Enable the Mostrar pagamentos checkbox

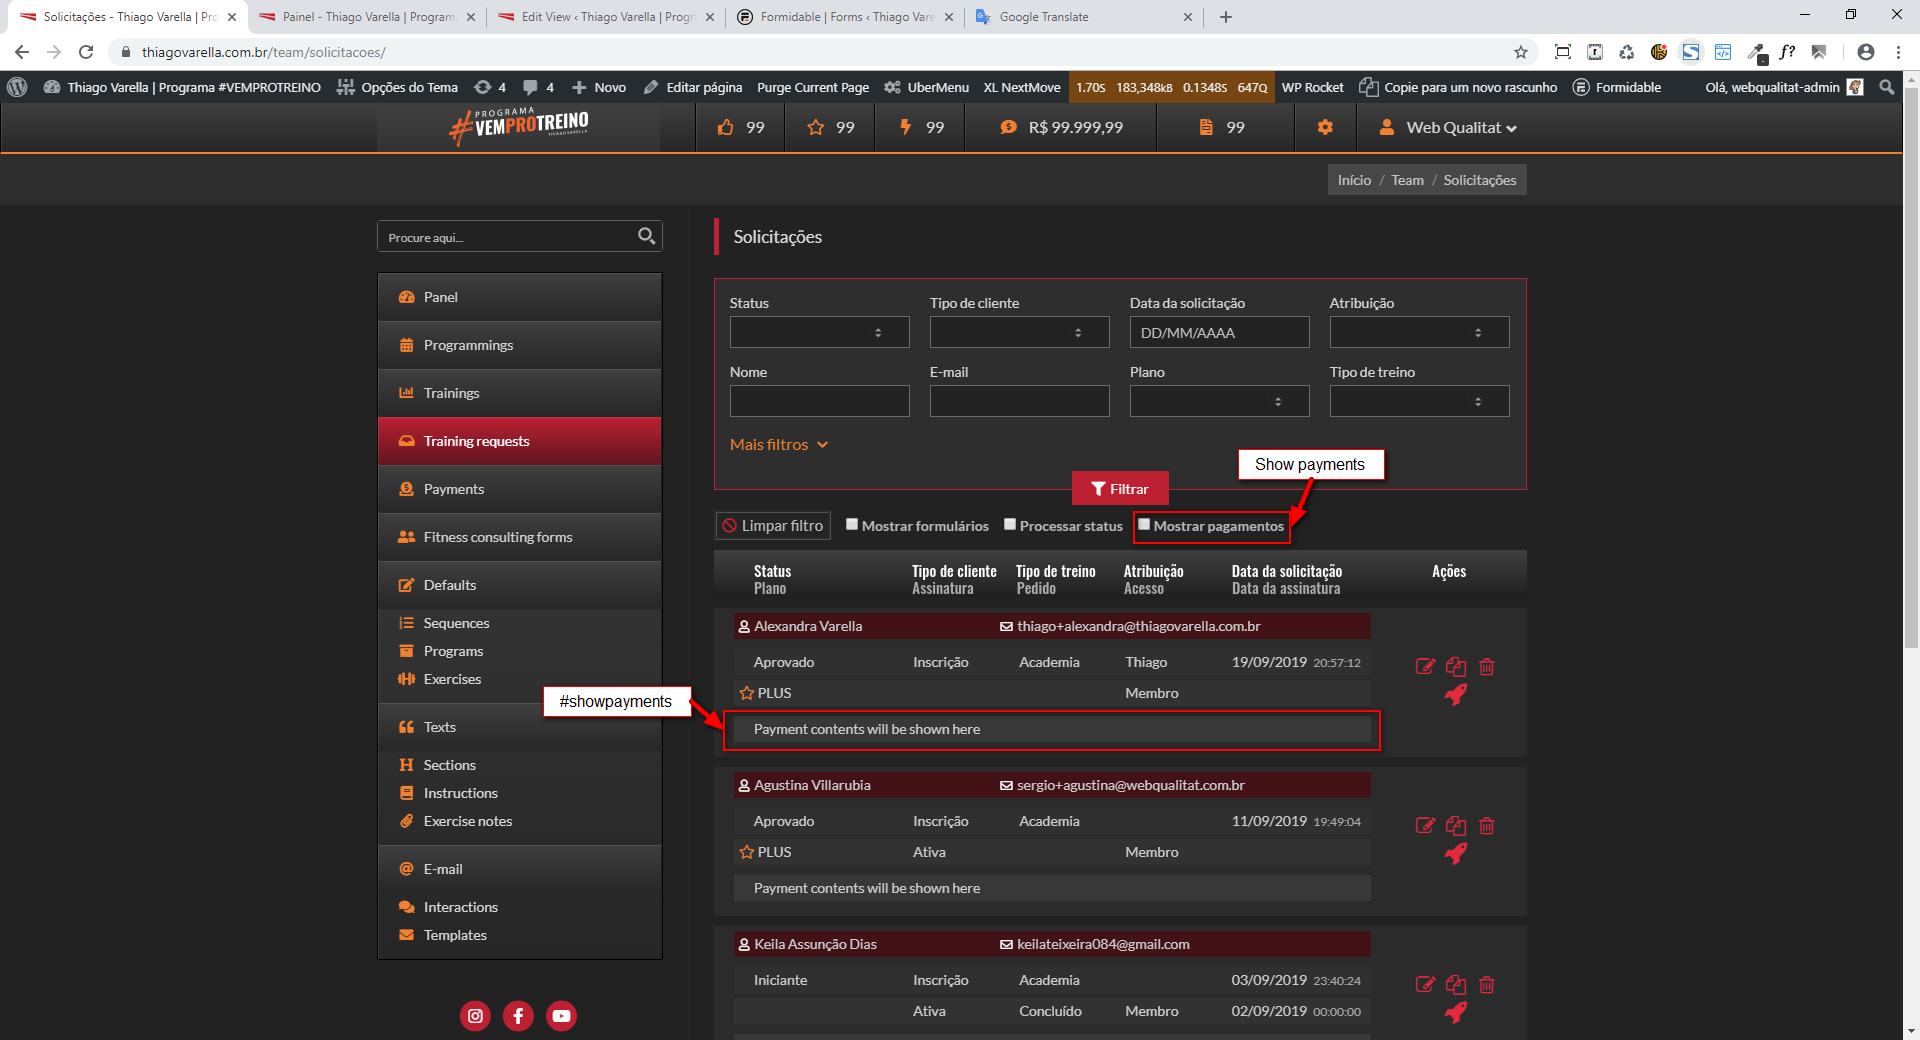point(1144,525)
